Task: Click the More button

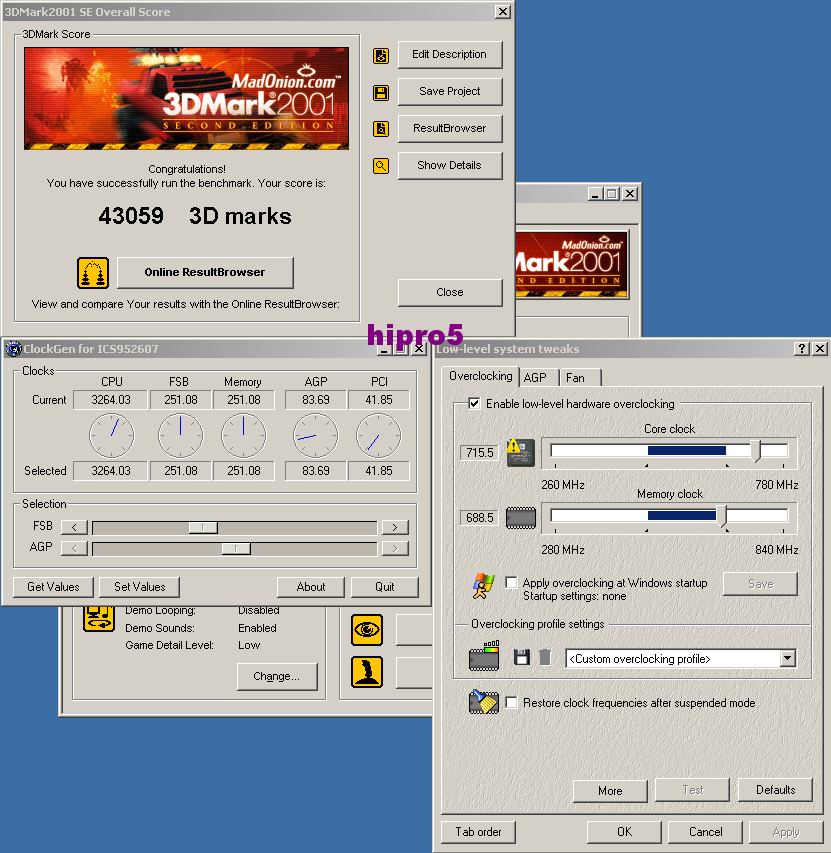Action: point(610,790)
